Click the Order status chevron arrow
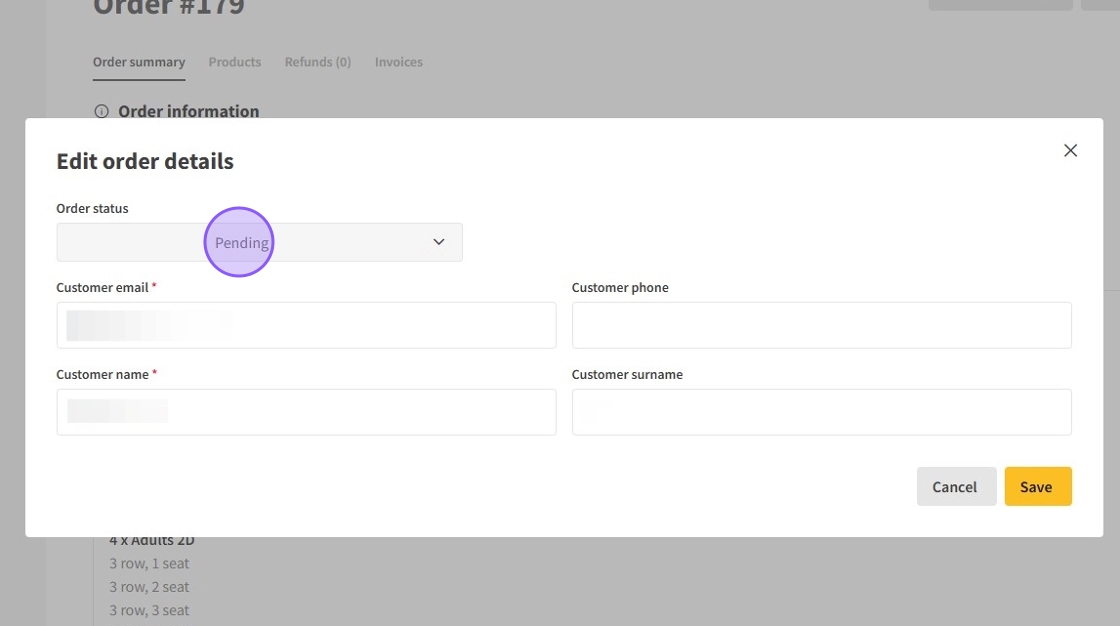Screen dimensions: 1120x626 click(x=438, y=243)
